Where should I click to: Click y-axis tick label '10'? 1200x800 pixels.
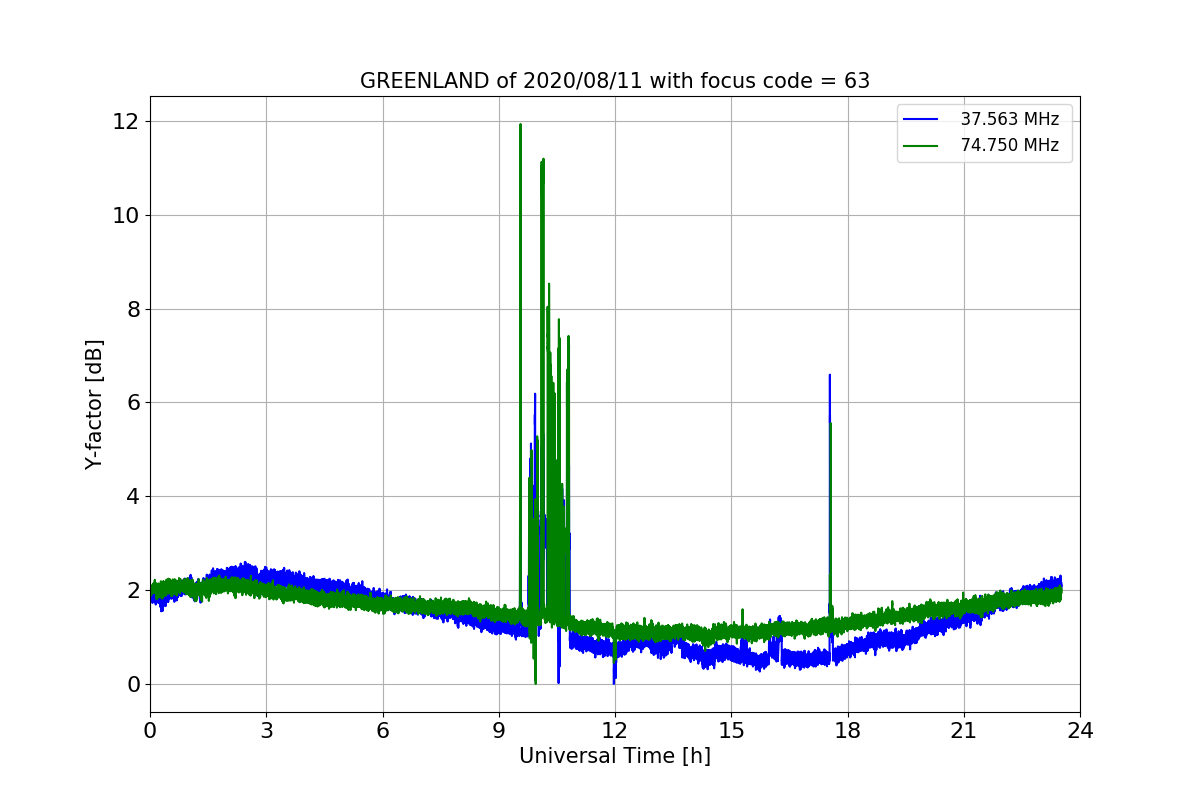[128, 215]
